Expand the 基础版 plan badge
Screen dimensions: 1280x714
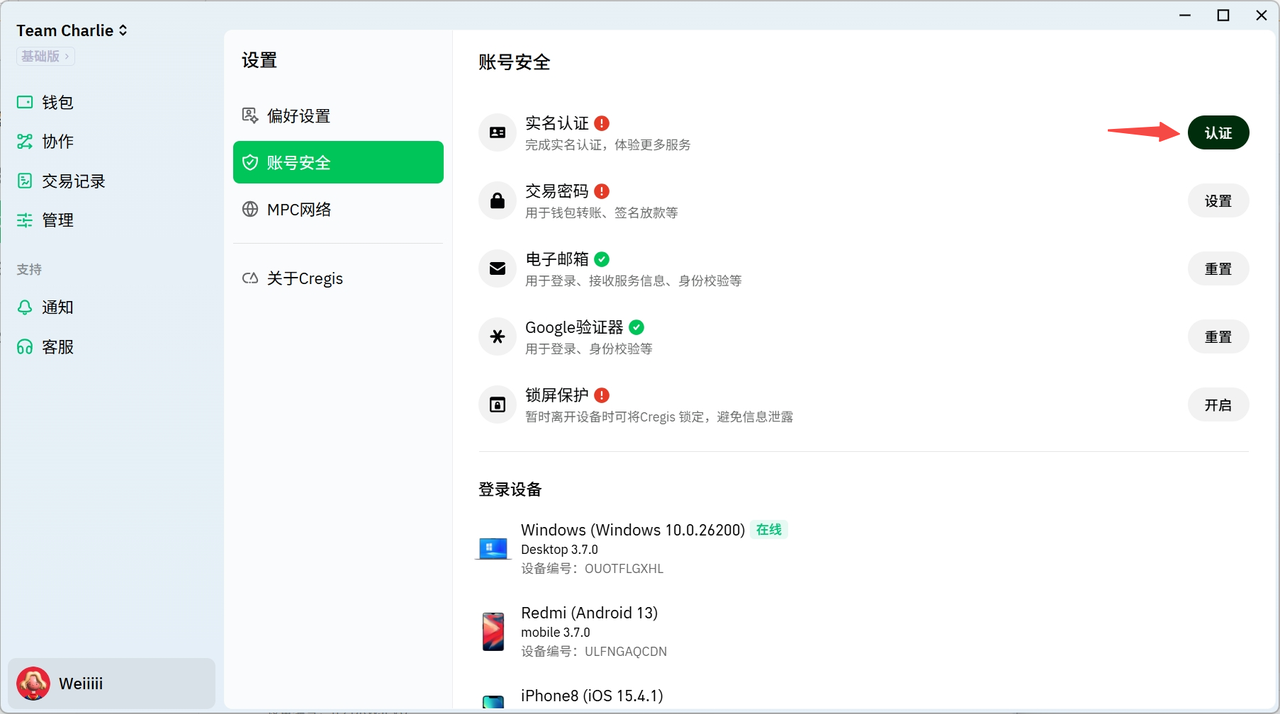click(x=45, y=57)
